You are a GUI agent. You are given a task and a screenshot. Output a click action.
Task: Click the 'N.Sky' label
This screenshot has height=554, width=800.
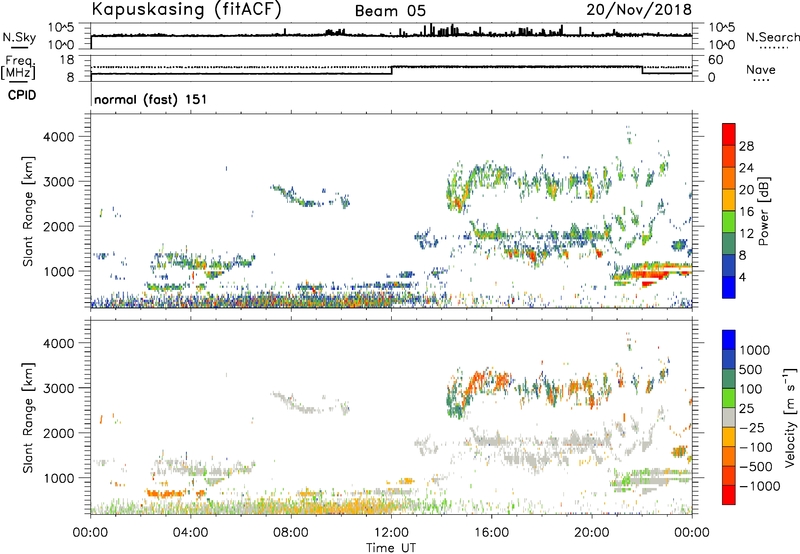(19, 37)
